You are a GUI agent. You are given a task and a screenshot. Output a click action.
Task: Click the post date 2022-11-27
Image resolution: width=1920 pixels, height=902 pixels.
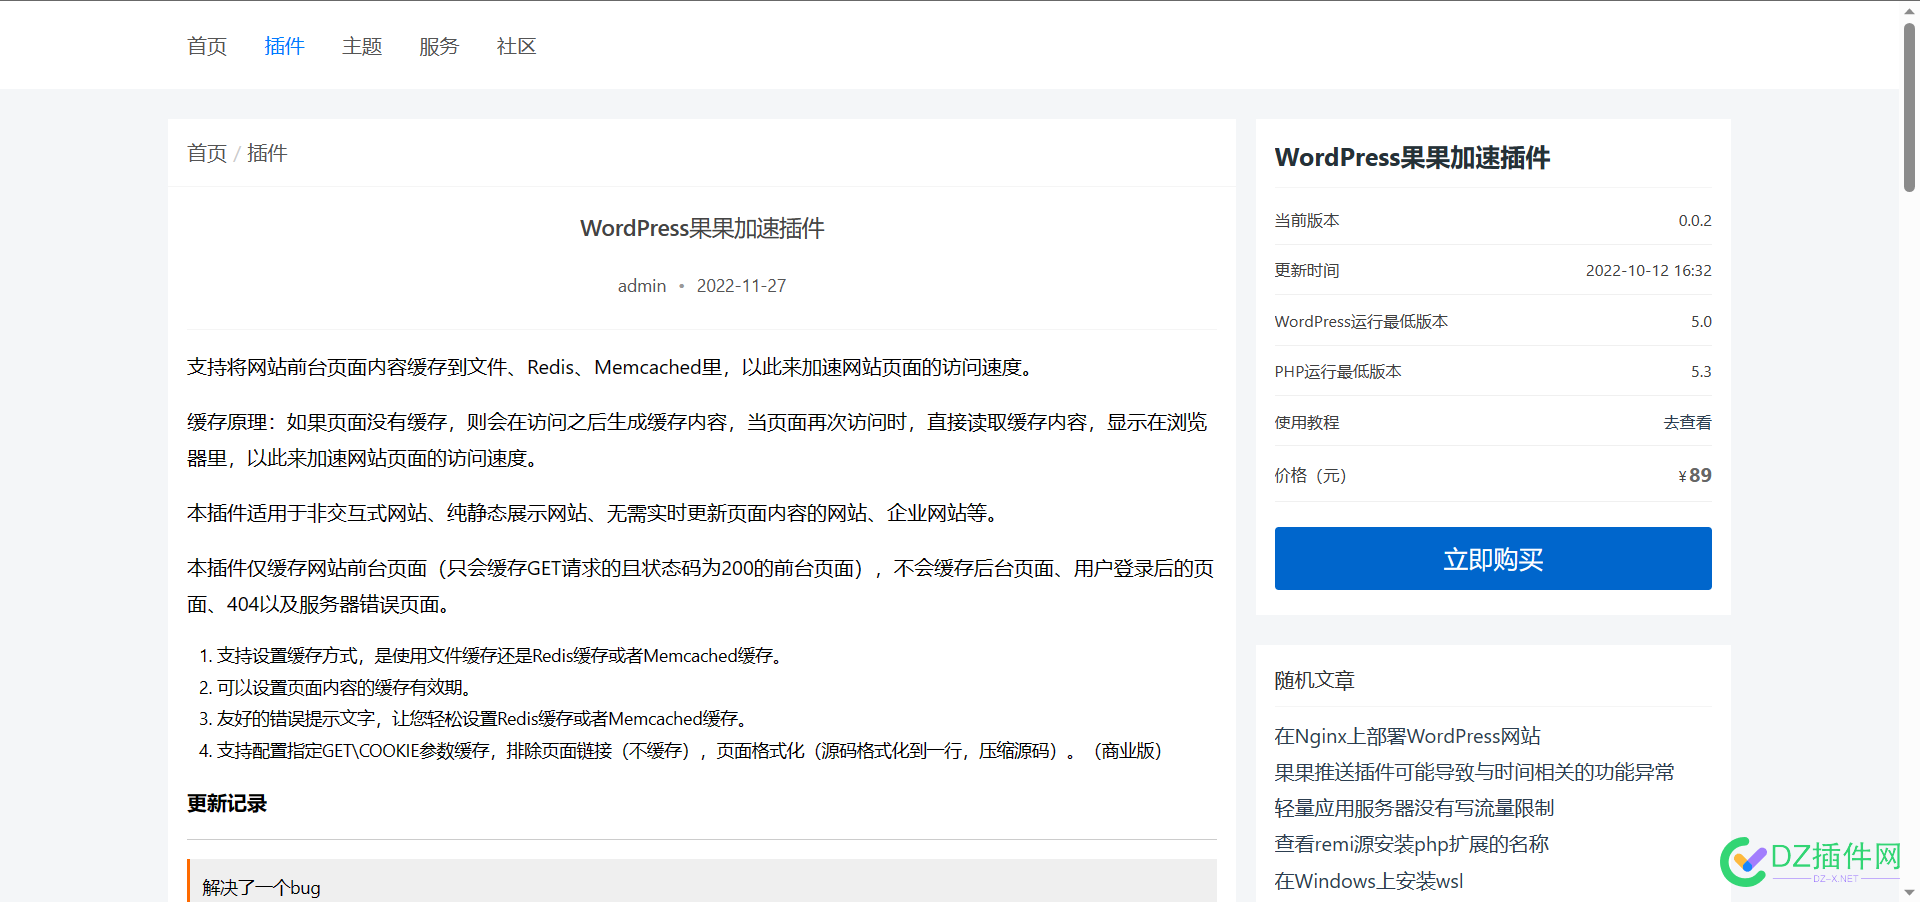[741, 286]
